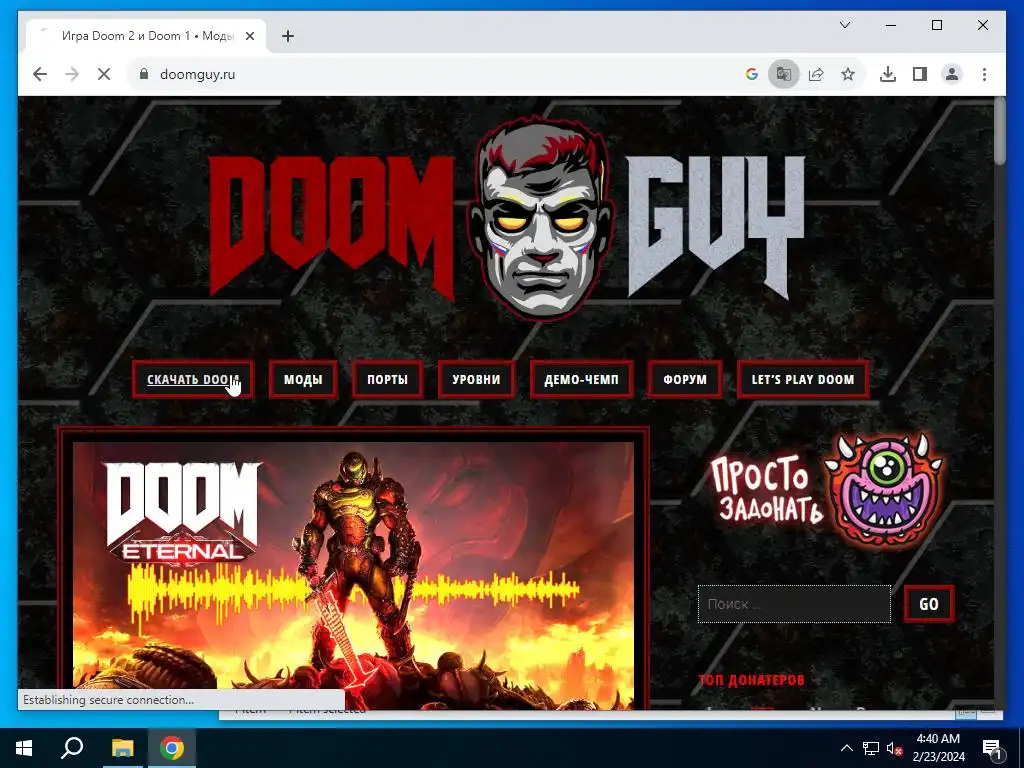This screenshot has width=1024, height=768.
Task: Click the ТОП ДОНАТЕРОВ heading
Action: (752, 680)
